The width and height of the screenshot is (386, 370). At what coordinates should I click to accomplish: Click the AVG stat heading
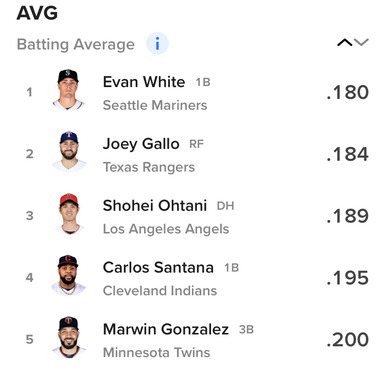[x=37, y=13]
